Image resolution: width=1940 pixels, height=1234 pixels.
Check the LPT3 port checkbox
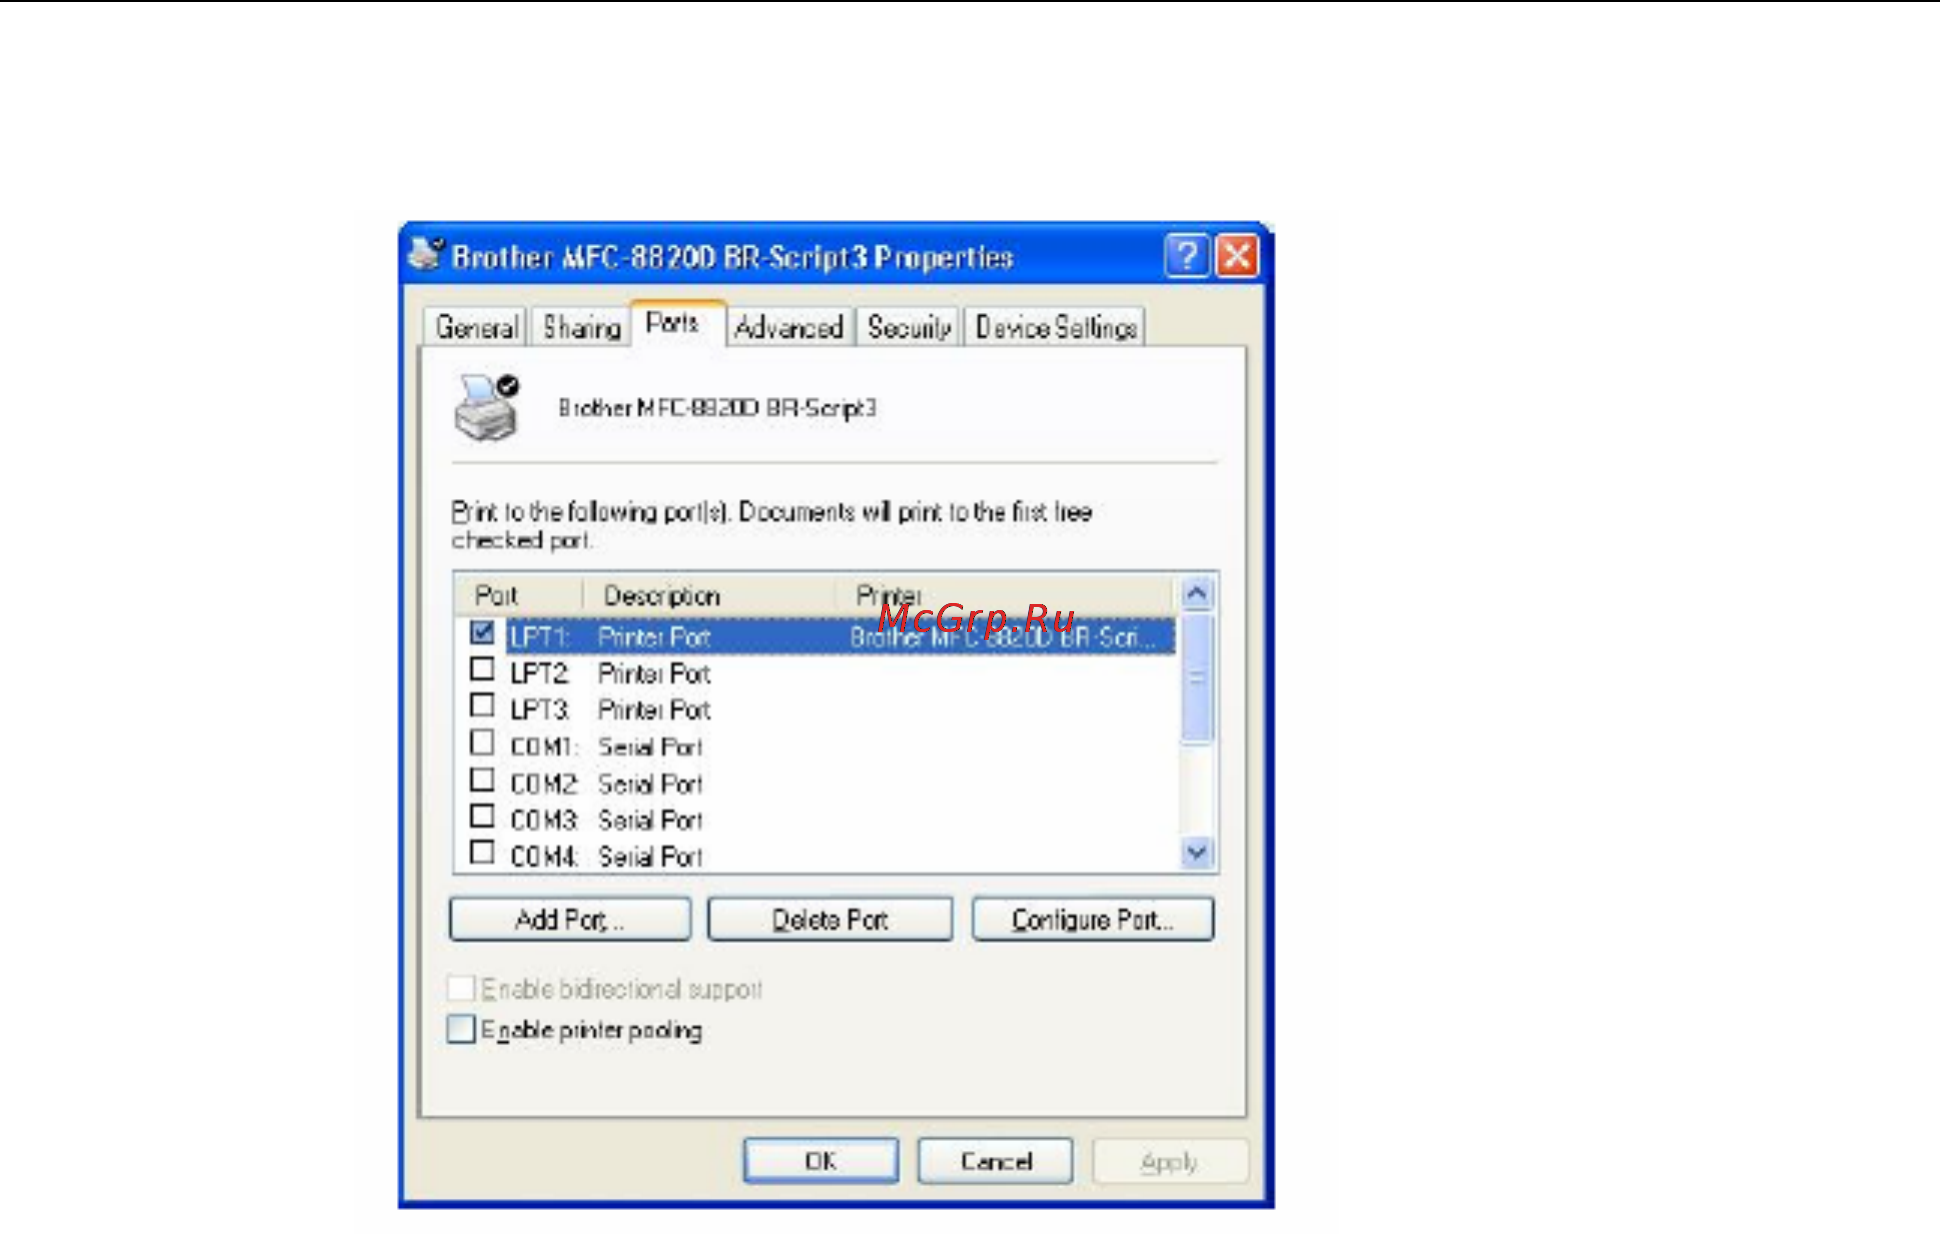click(482, 706)
